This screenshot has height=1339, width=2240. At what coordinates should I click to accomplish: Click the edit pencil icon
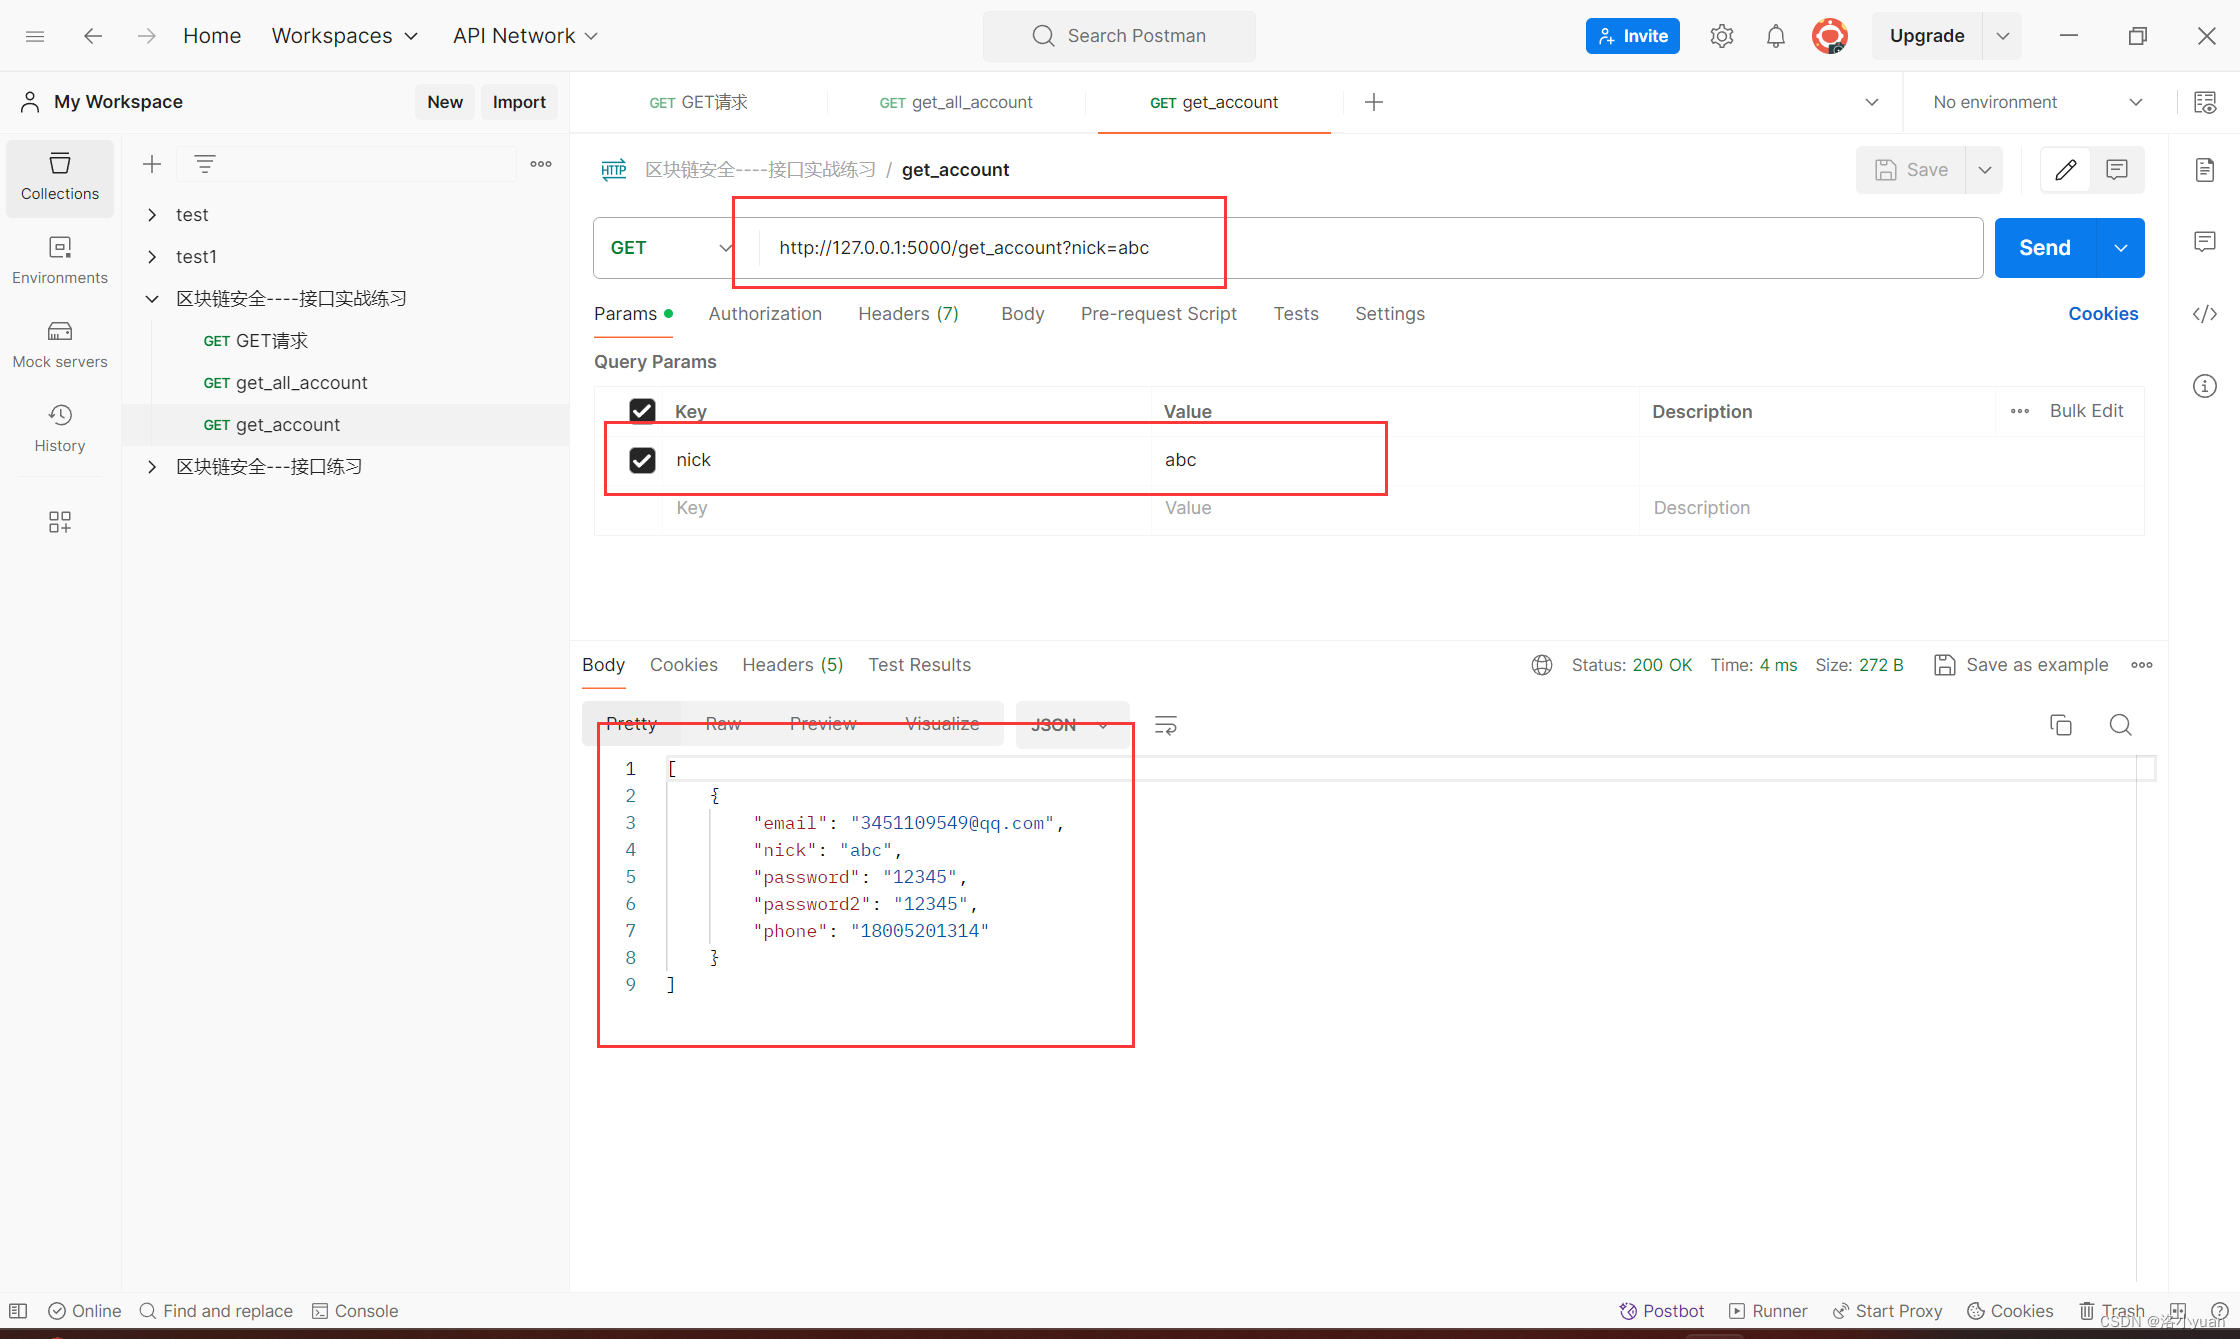click(x=2066, y=170)
